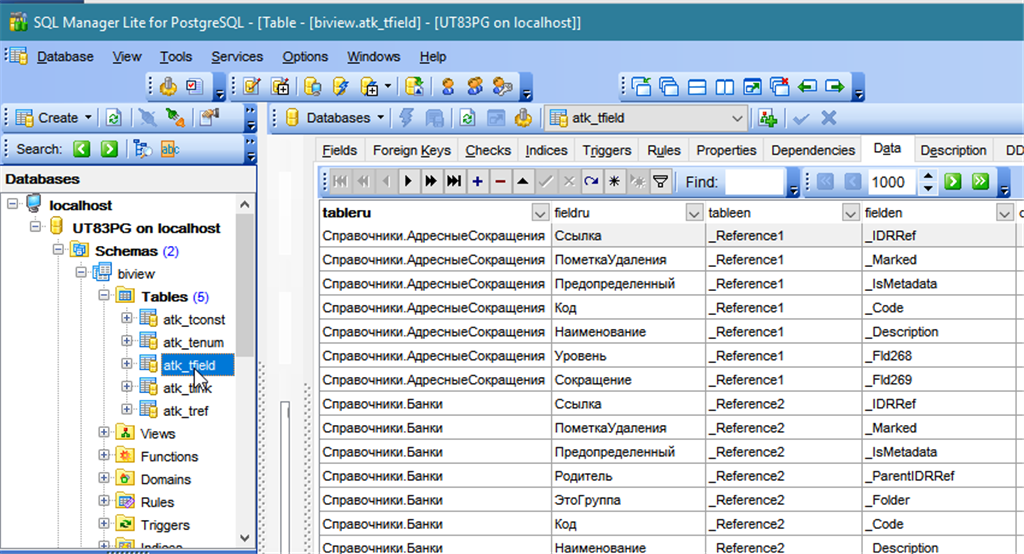Click the Find input field
The image size is (1024, 554).
click(754, 182)
